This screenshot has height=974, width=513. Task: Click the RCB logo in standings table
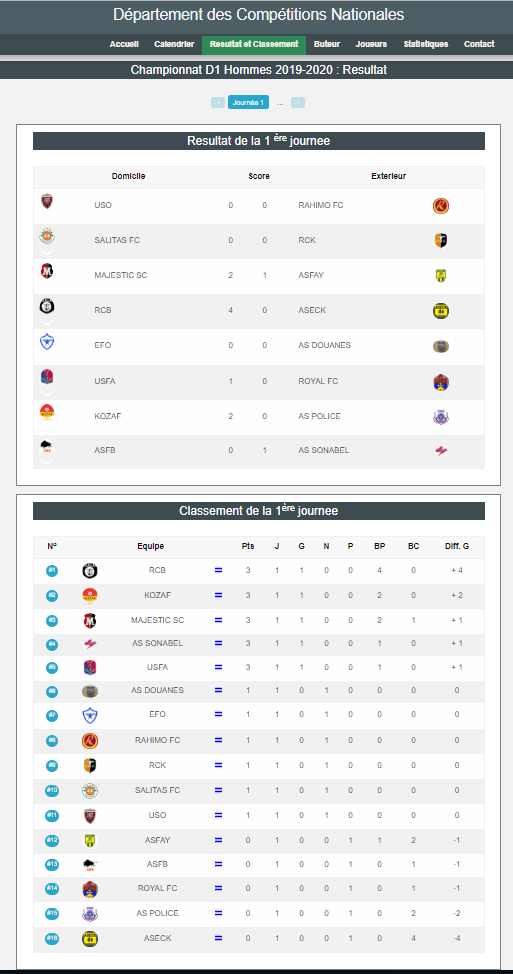click(x=90, y=571)
